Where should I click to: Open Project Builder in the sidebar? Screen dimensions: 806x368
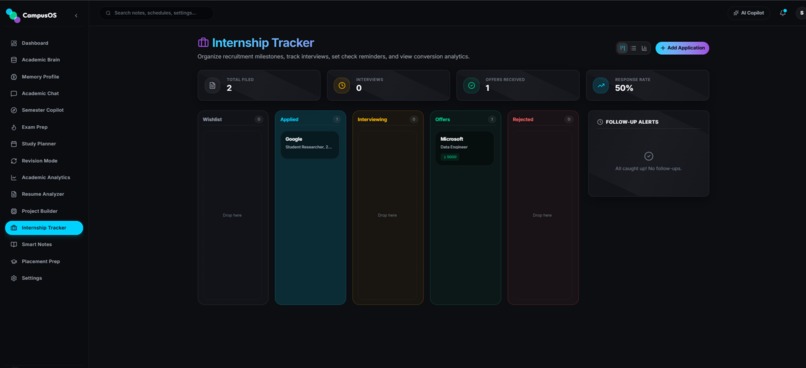pos(44,211)
